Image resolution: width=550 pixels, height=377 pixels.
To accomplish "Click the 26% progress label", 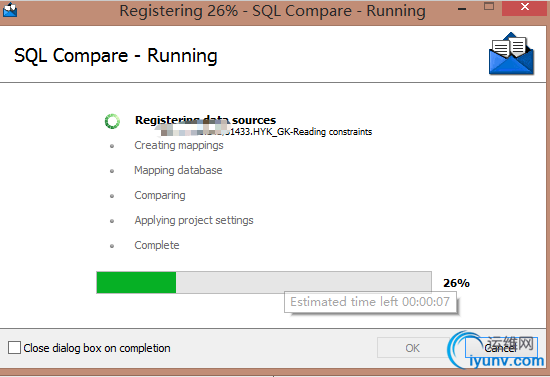I will click(x=456, y=283).
